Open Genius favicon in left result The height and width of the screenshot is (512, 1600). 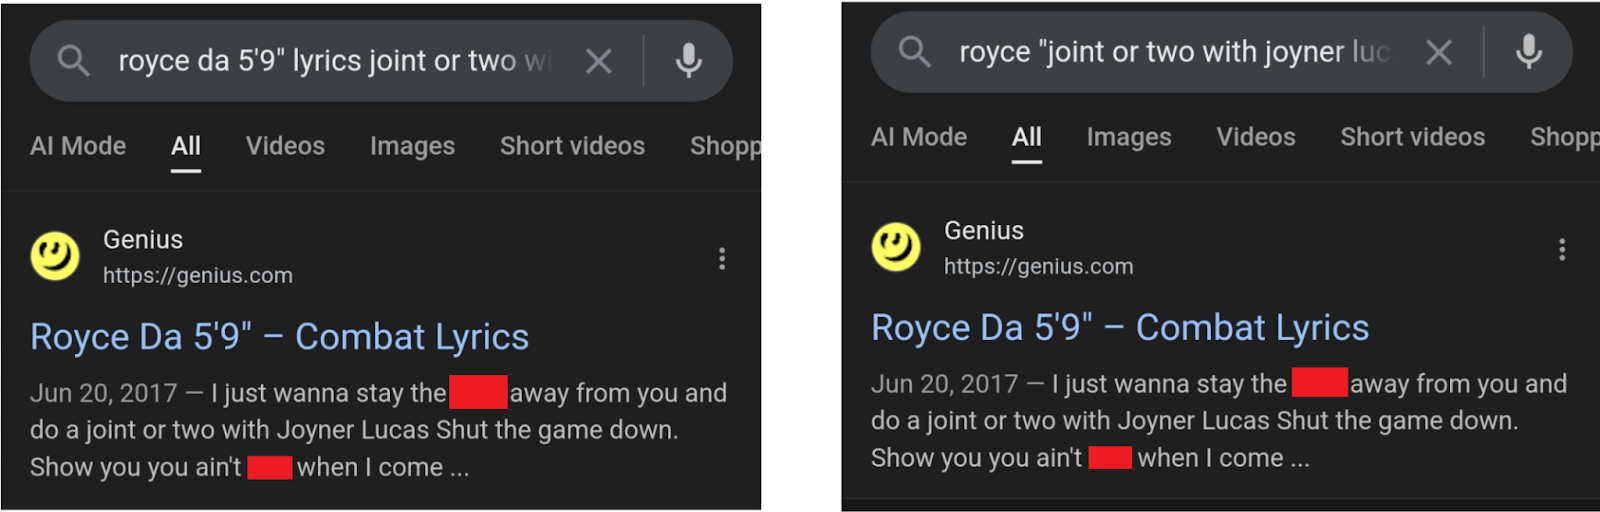55,256
